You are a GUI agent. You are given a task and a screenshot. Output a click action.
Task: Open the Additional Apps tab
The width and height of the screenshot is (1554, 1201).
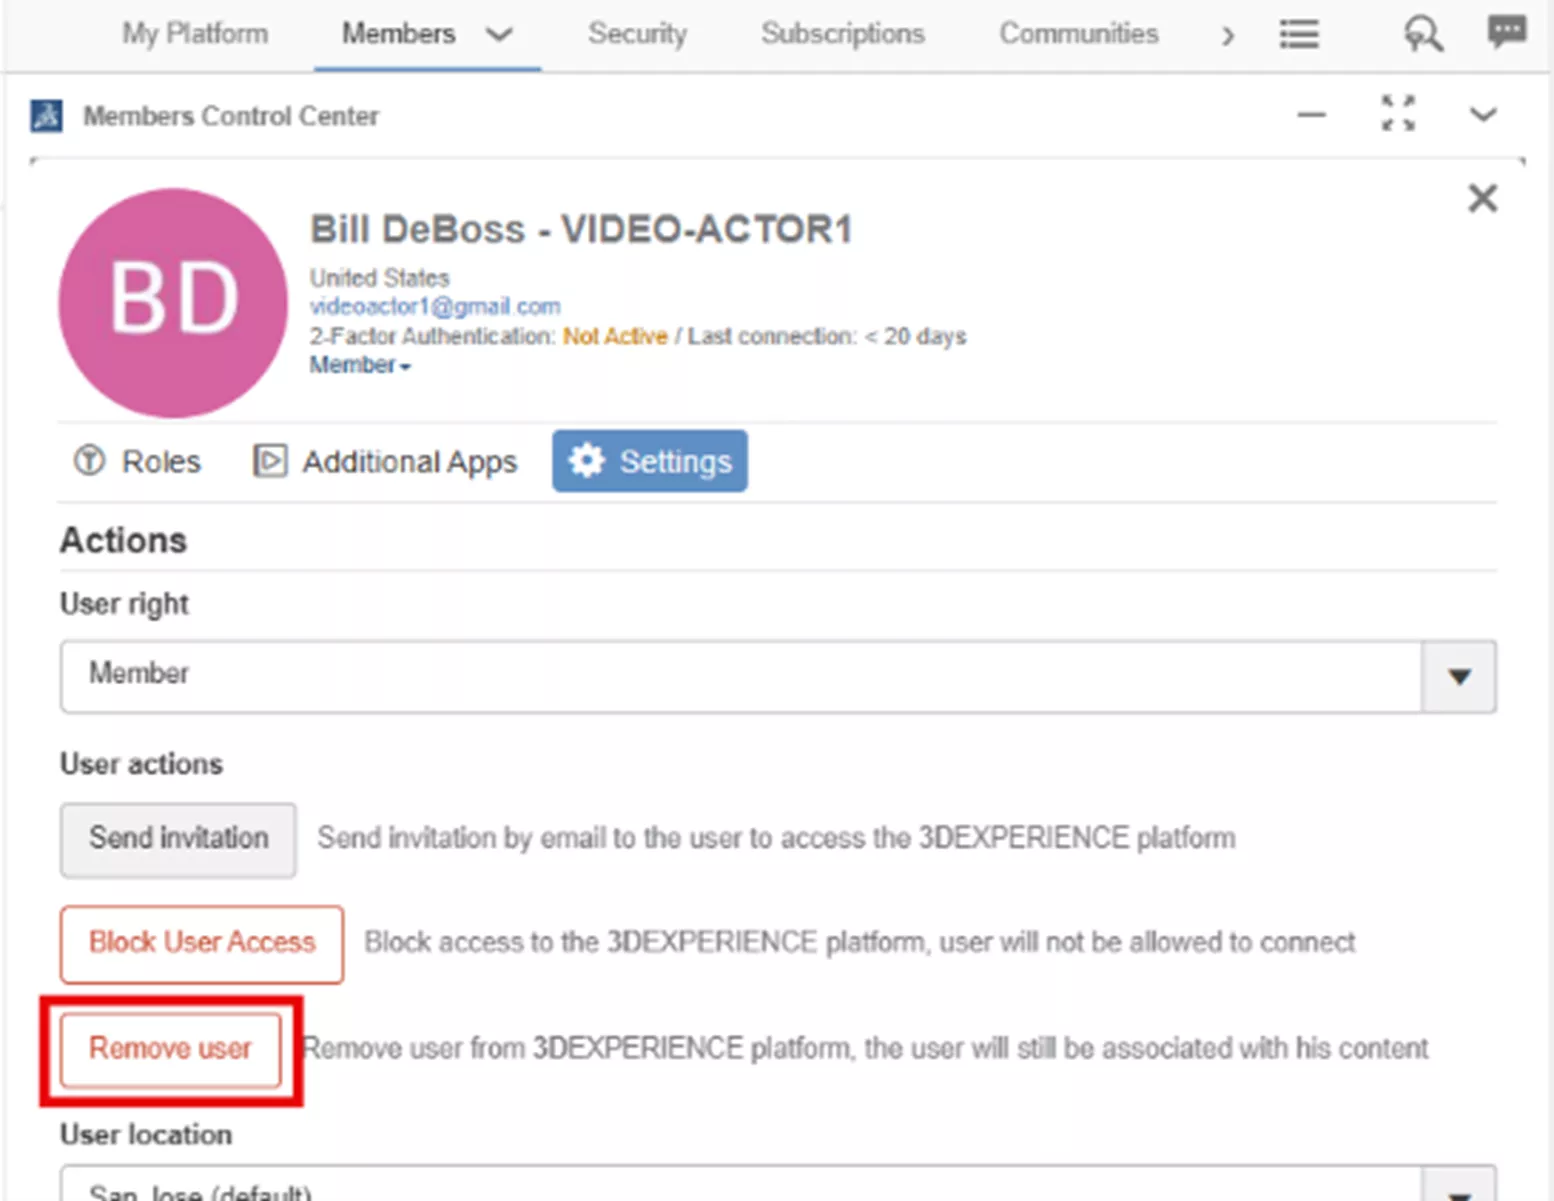[385, 461]
